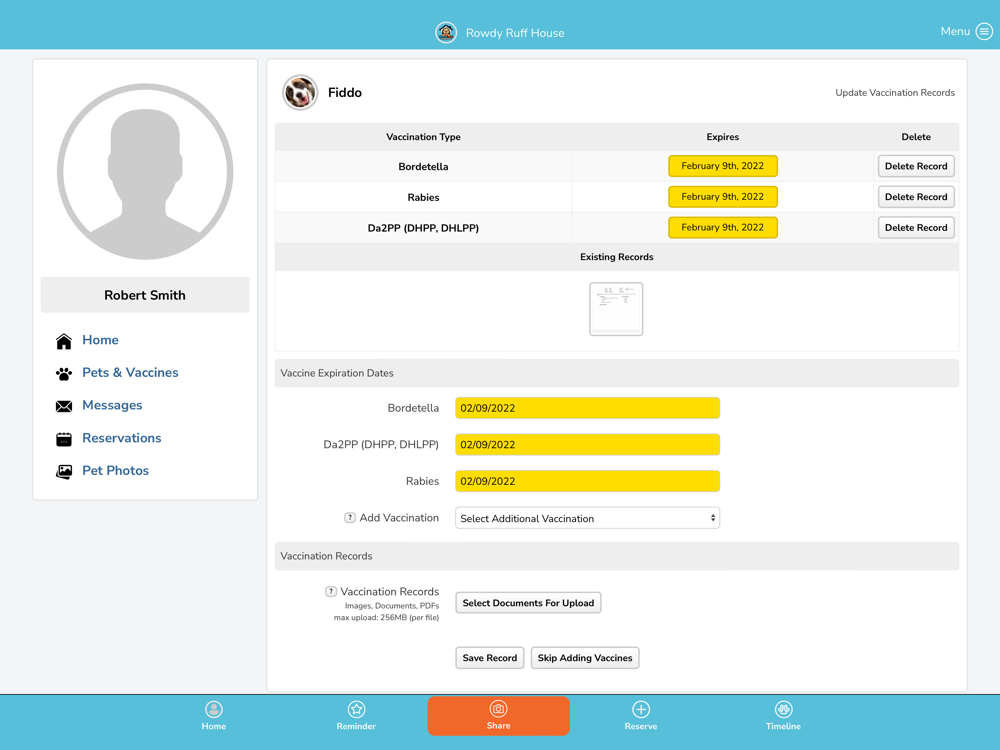The height and width of the screenshot is (750, 1000).
Task: Click the Existing Records heading
Action: [617, 256]
